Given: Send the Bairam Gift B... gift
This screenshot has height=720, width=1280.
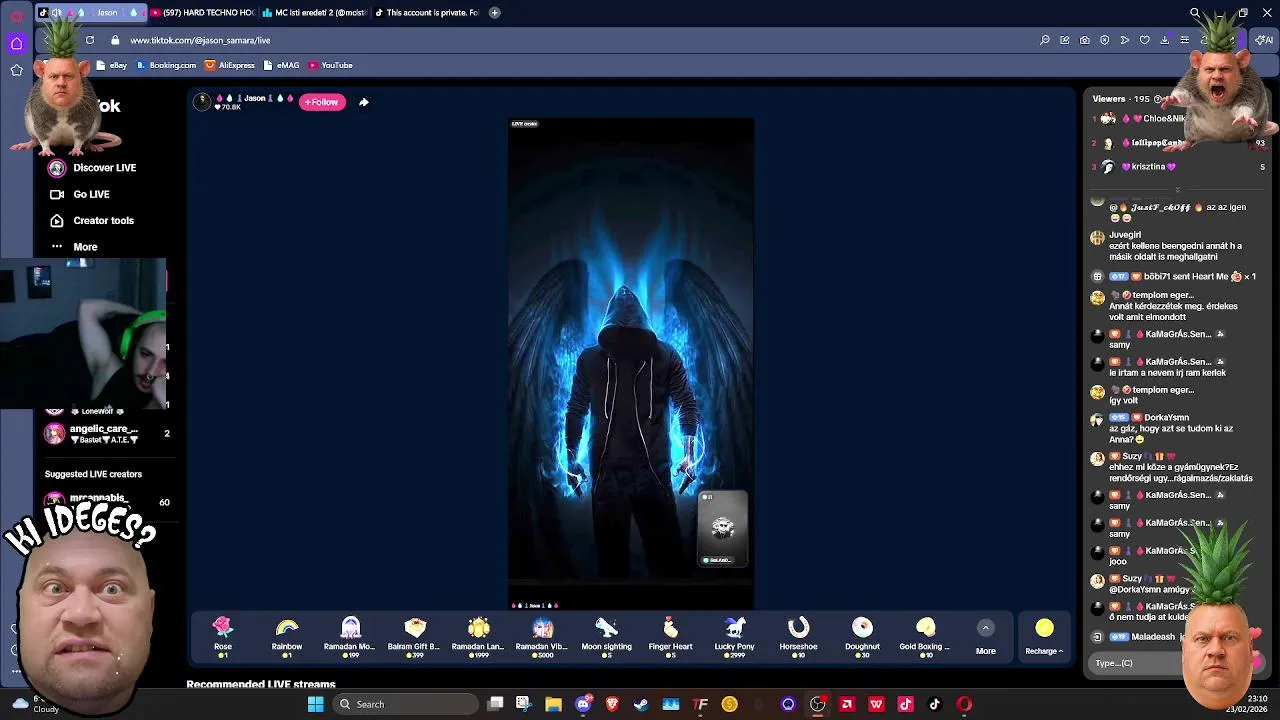Looking at the screenshot, I should pyautogui.click(x=414, y=636).
